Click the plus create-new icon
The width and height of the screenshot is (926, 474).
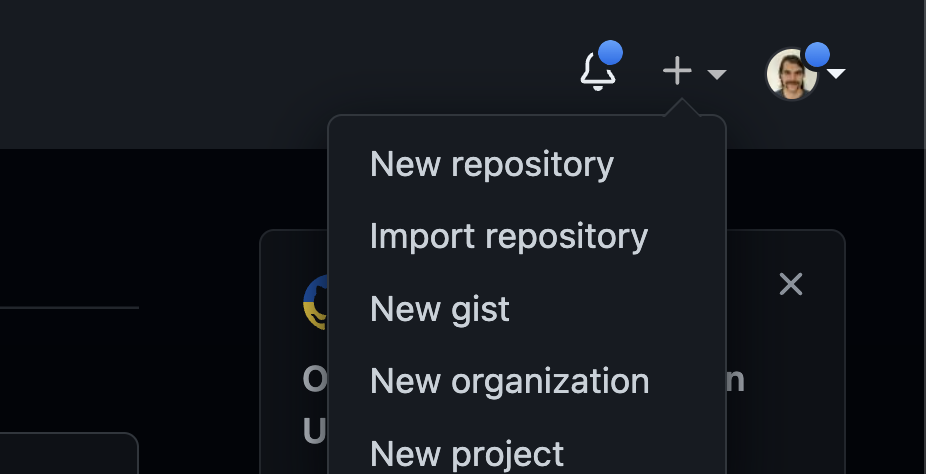[677, 71]
